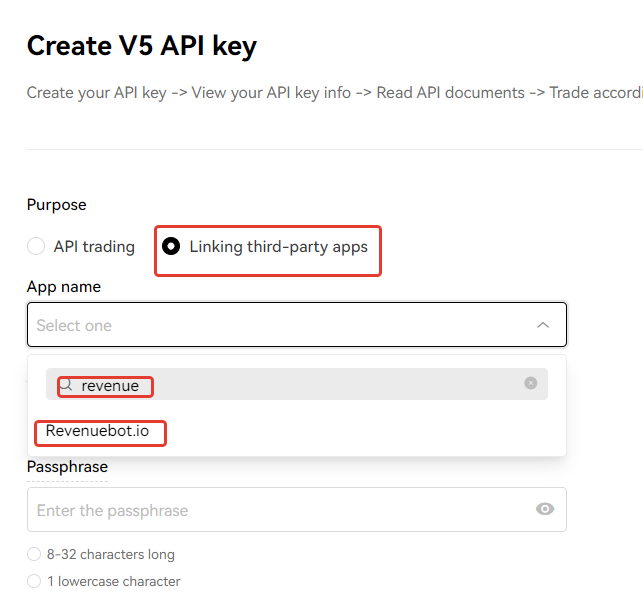The width and height of the screenshot is (643, 599).
Task: Click the magnifier search icon
Action: [66, 385]
